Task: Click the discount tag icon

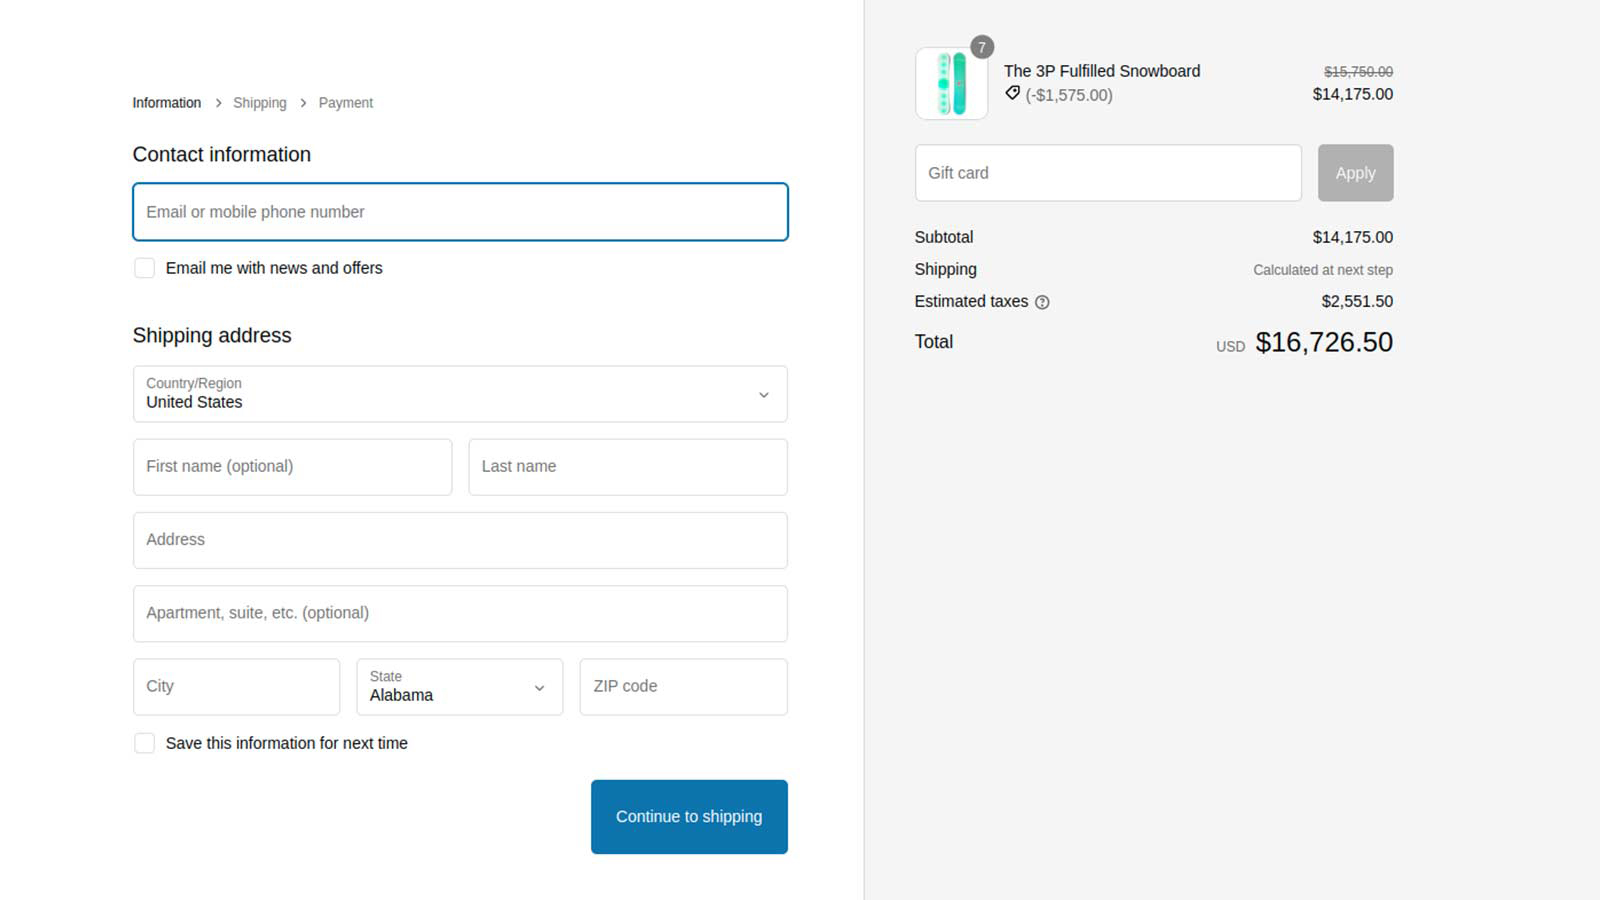Action: click(x=1012, y=93)
